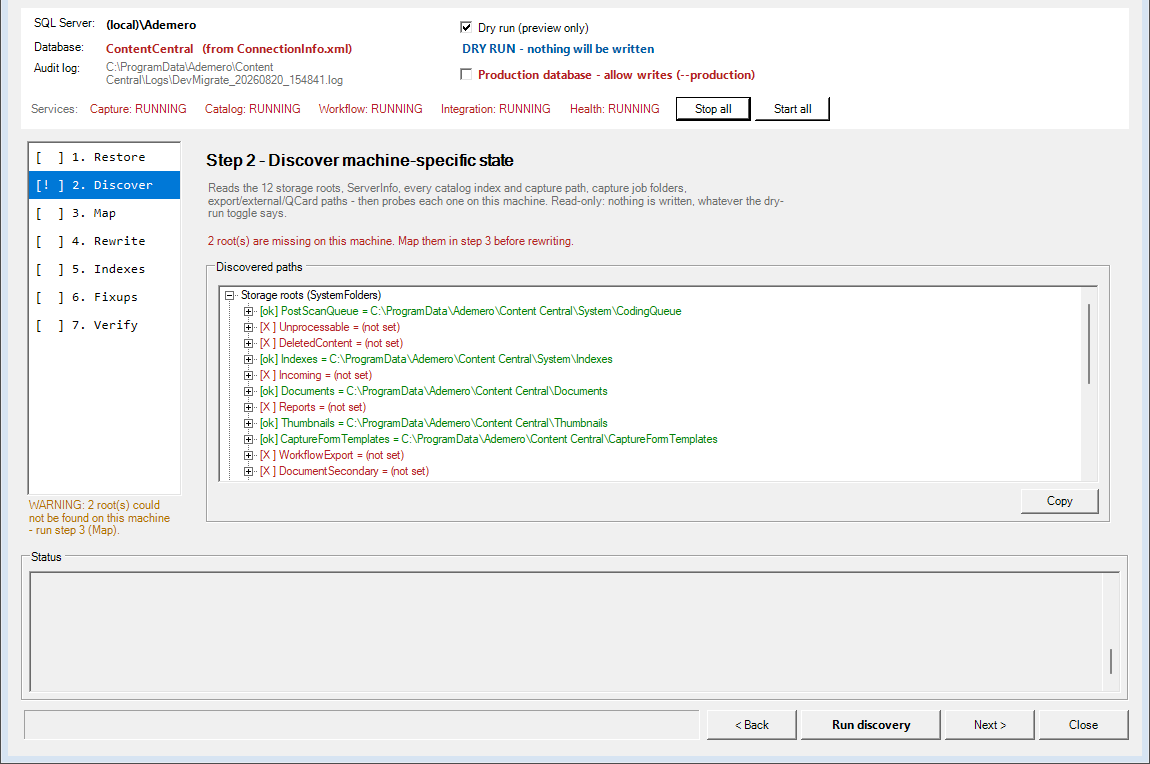Click the (local)\Ademero server name
The image size is (1150, 764).
151,25
